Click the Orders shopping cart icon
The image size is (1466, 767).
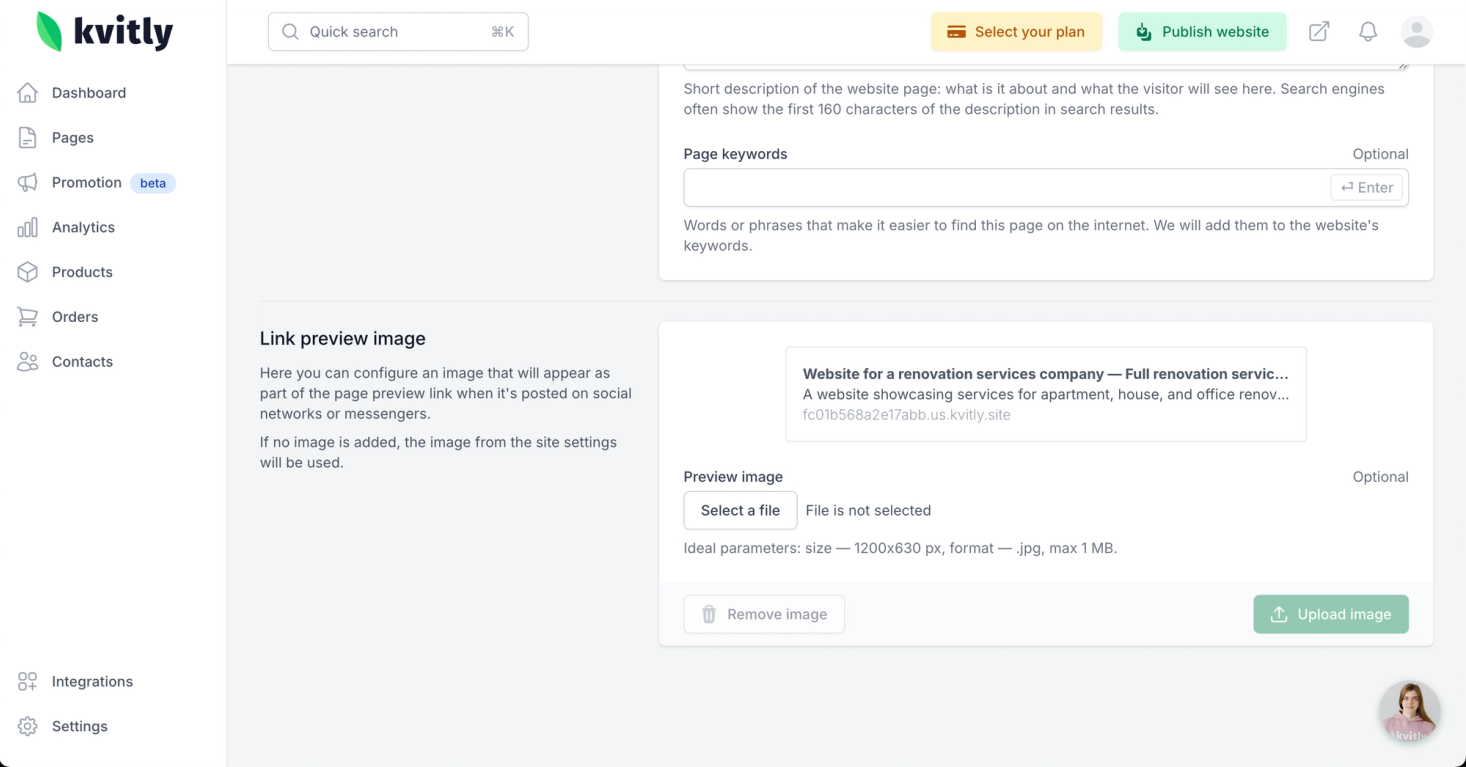click(28, 317)
